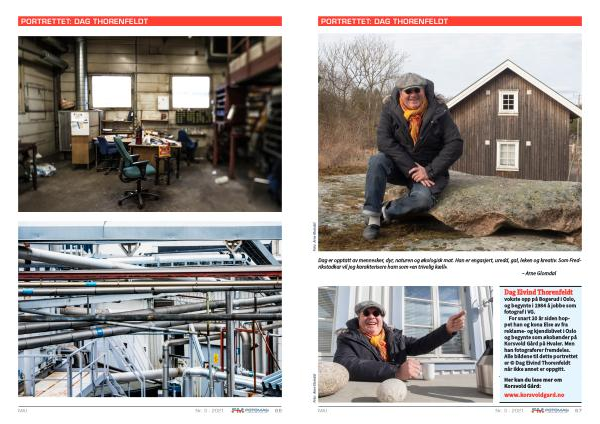Click the MAI label on left page footer
600x424 pixels.
tap(23, 410)
